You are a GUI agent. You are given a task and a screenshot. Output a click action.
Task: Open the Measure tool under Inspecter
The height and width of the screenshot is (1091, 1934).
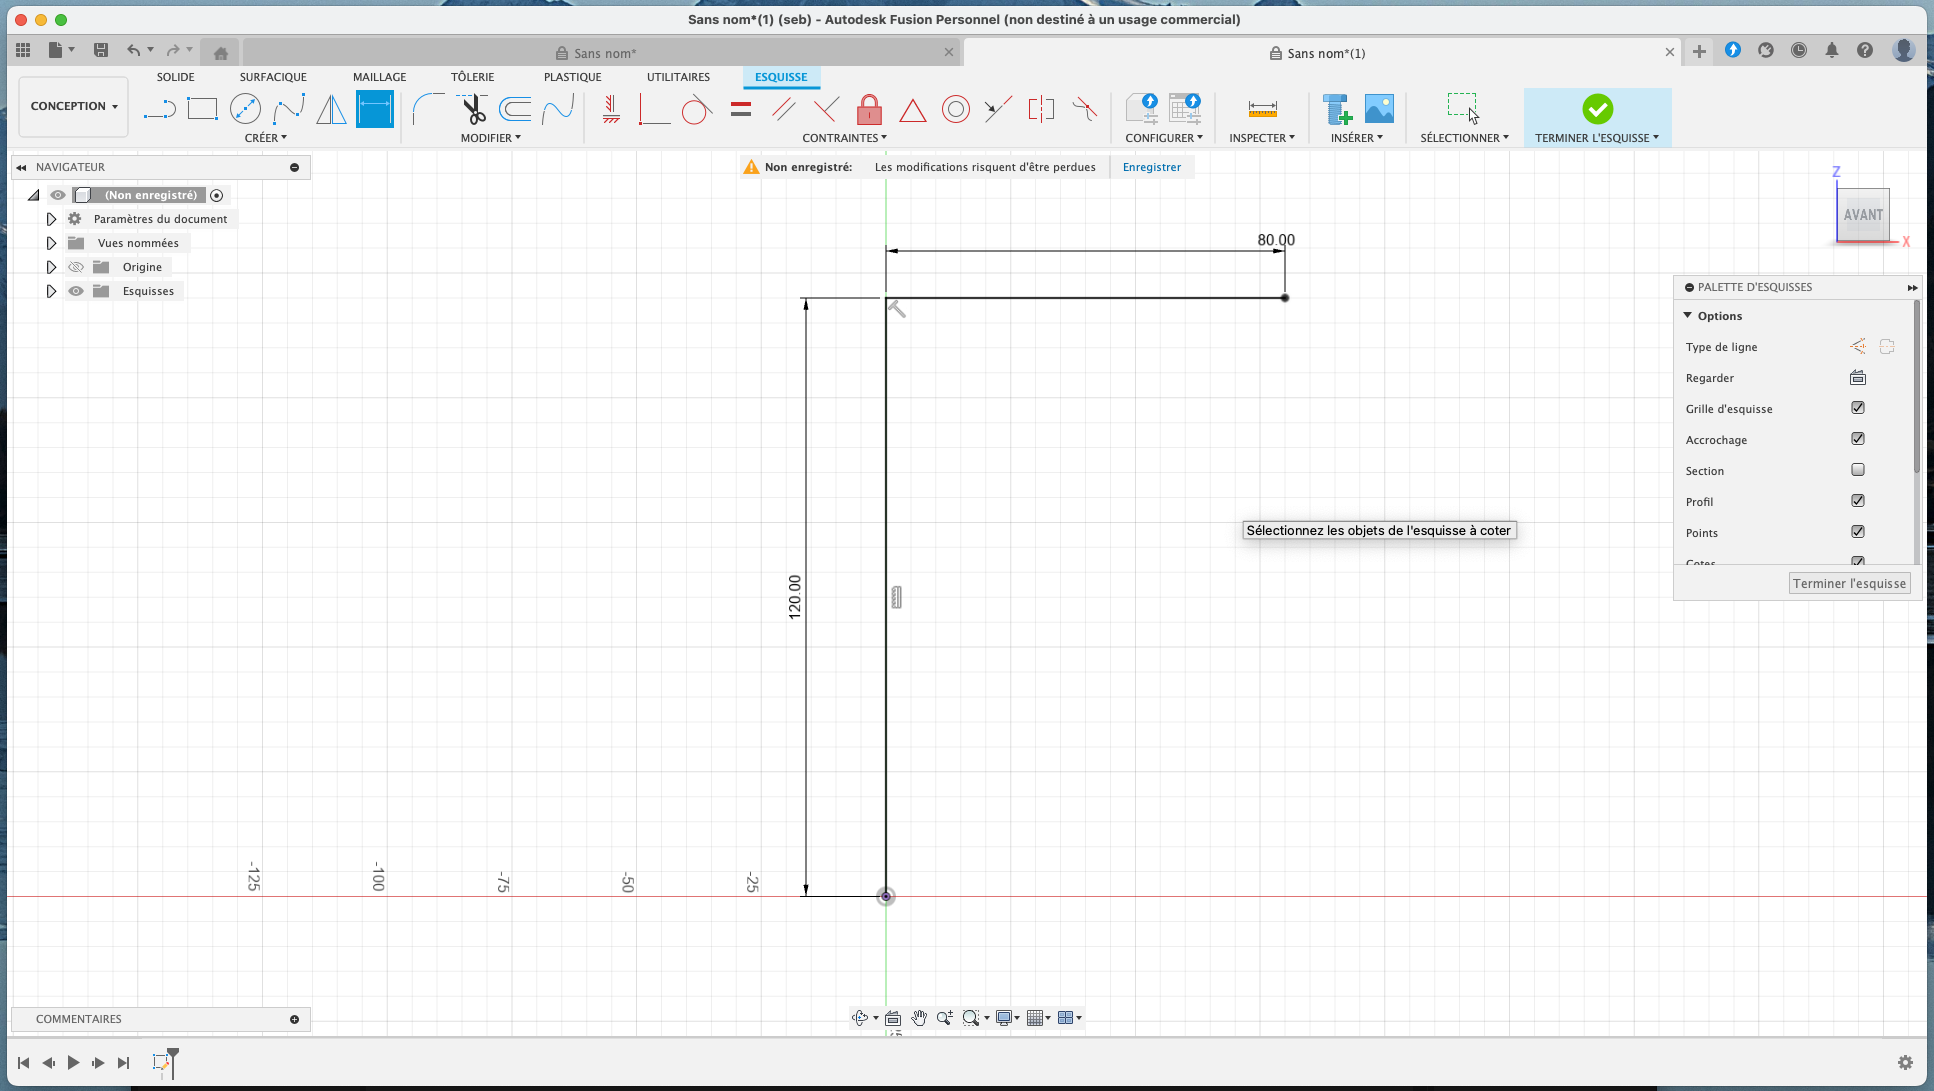click(x=1262, y=109)
